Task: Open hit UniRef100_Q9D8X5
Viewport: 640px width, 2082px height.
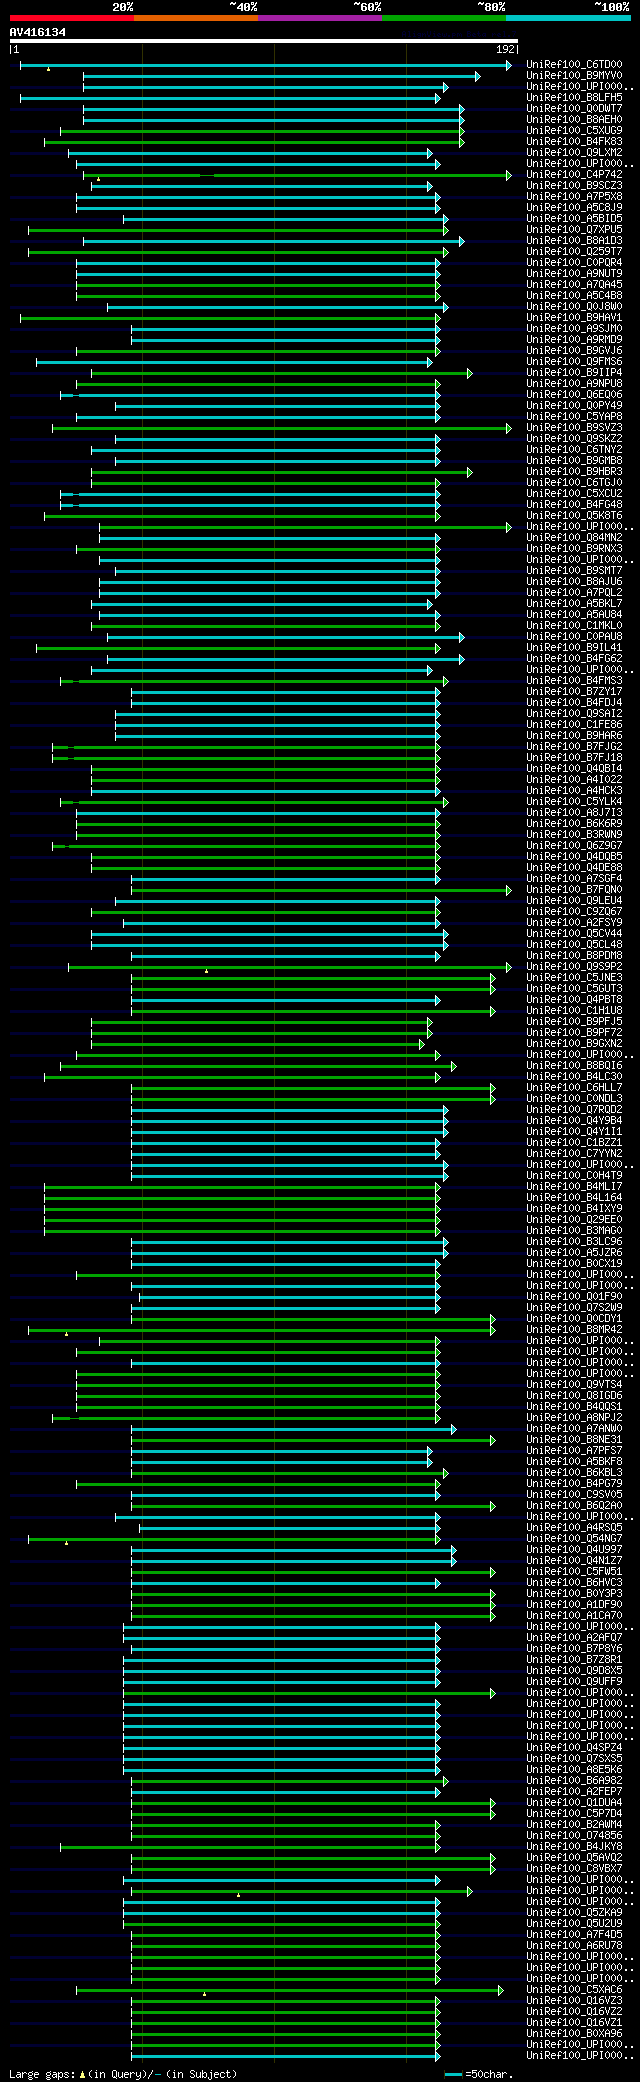Action: click(574, 1671)
